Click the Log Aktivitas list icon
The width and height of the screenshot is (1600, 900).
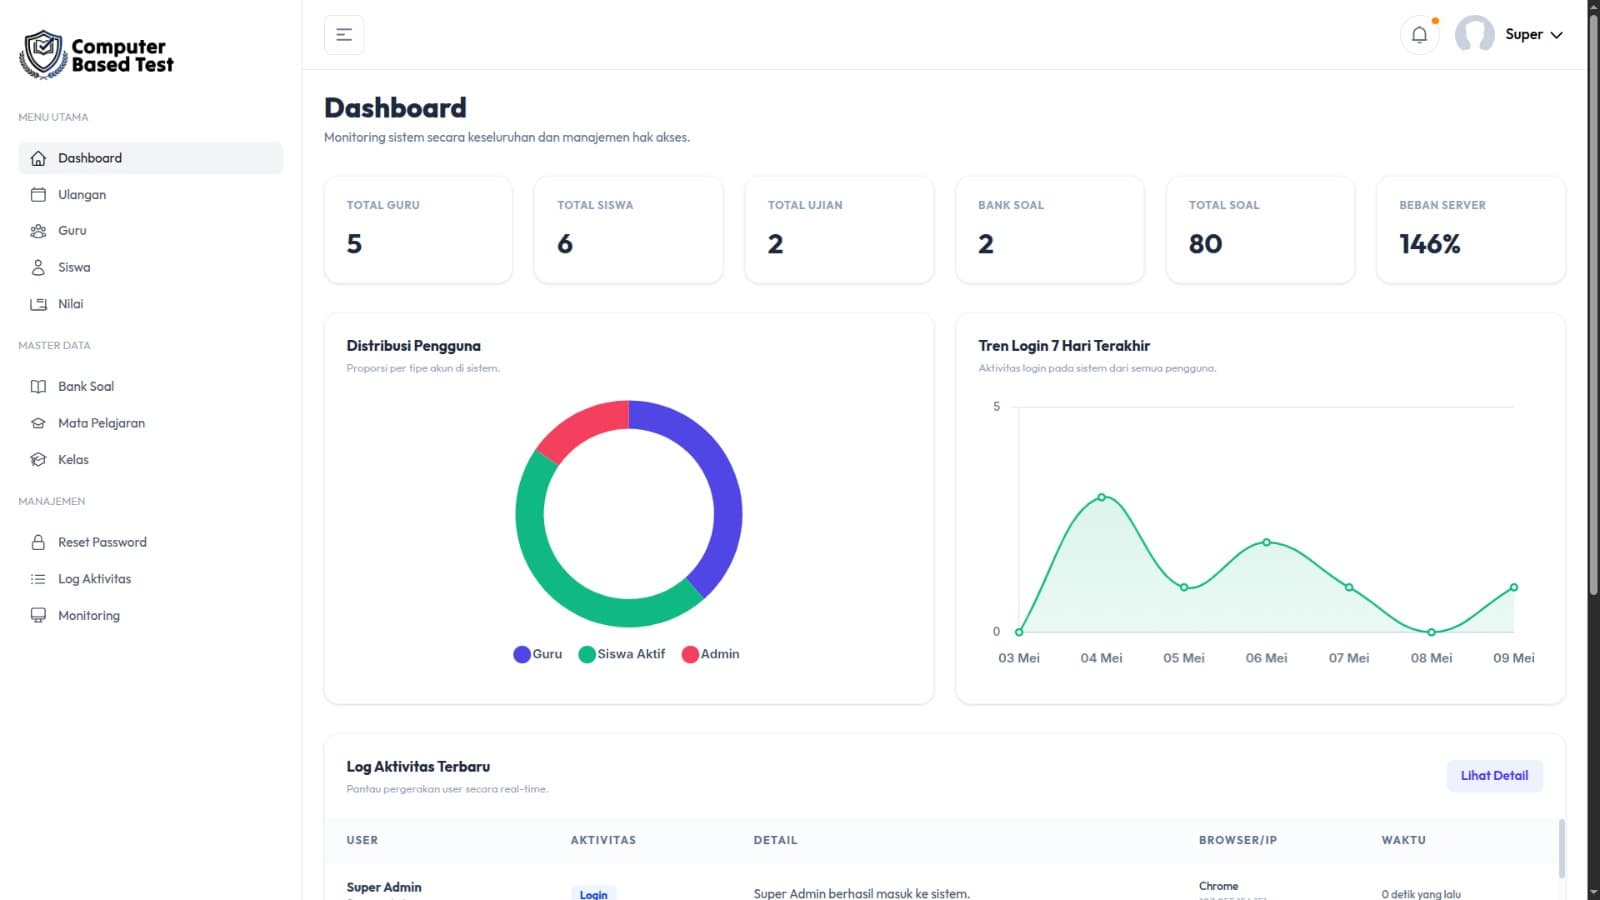(x=38, y=579)
